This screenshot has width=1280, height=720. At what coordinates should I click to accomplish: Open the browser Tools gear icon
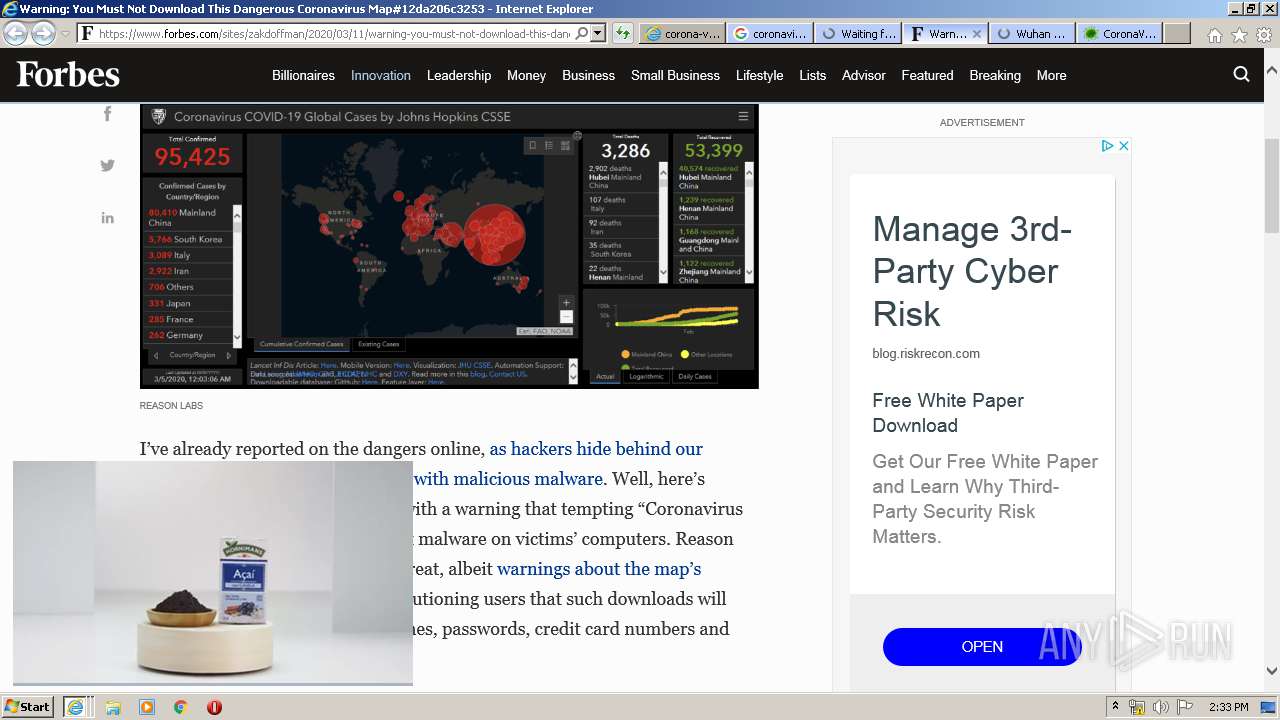[1263, 34]
